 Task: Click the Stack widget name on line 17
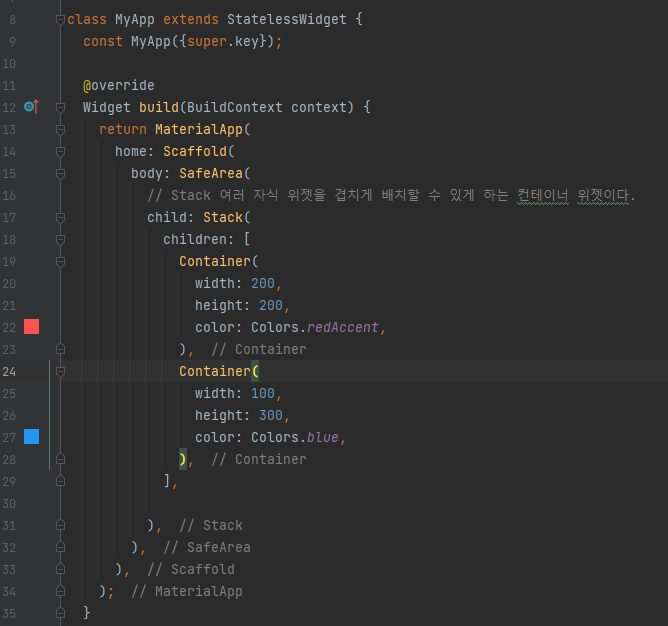(x=223, y=218)
